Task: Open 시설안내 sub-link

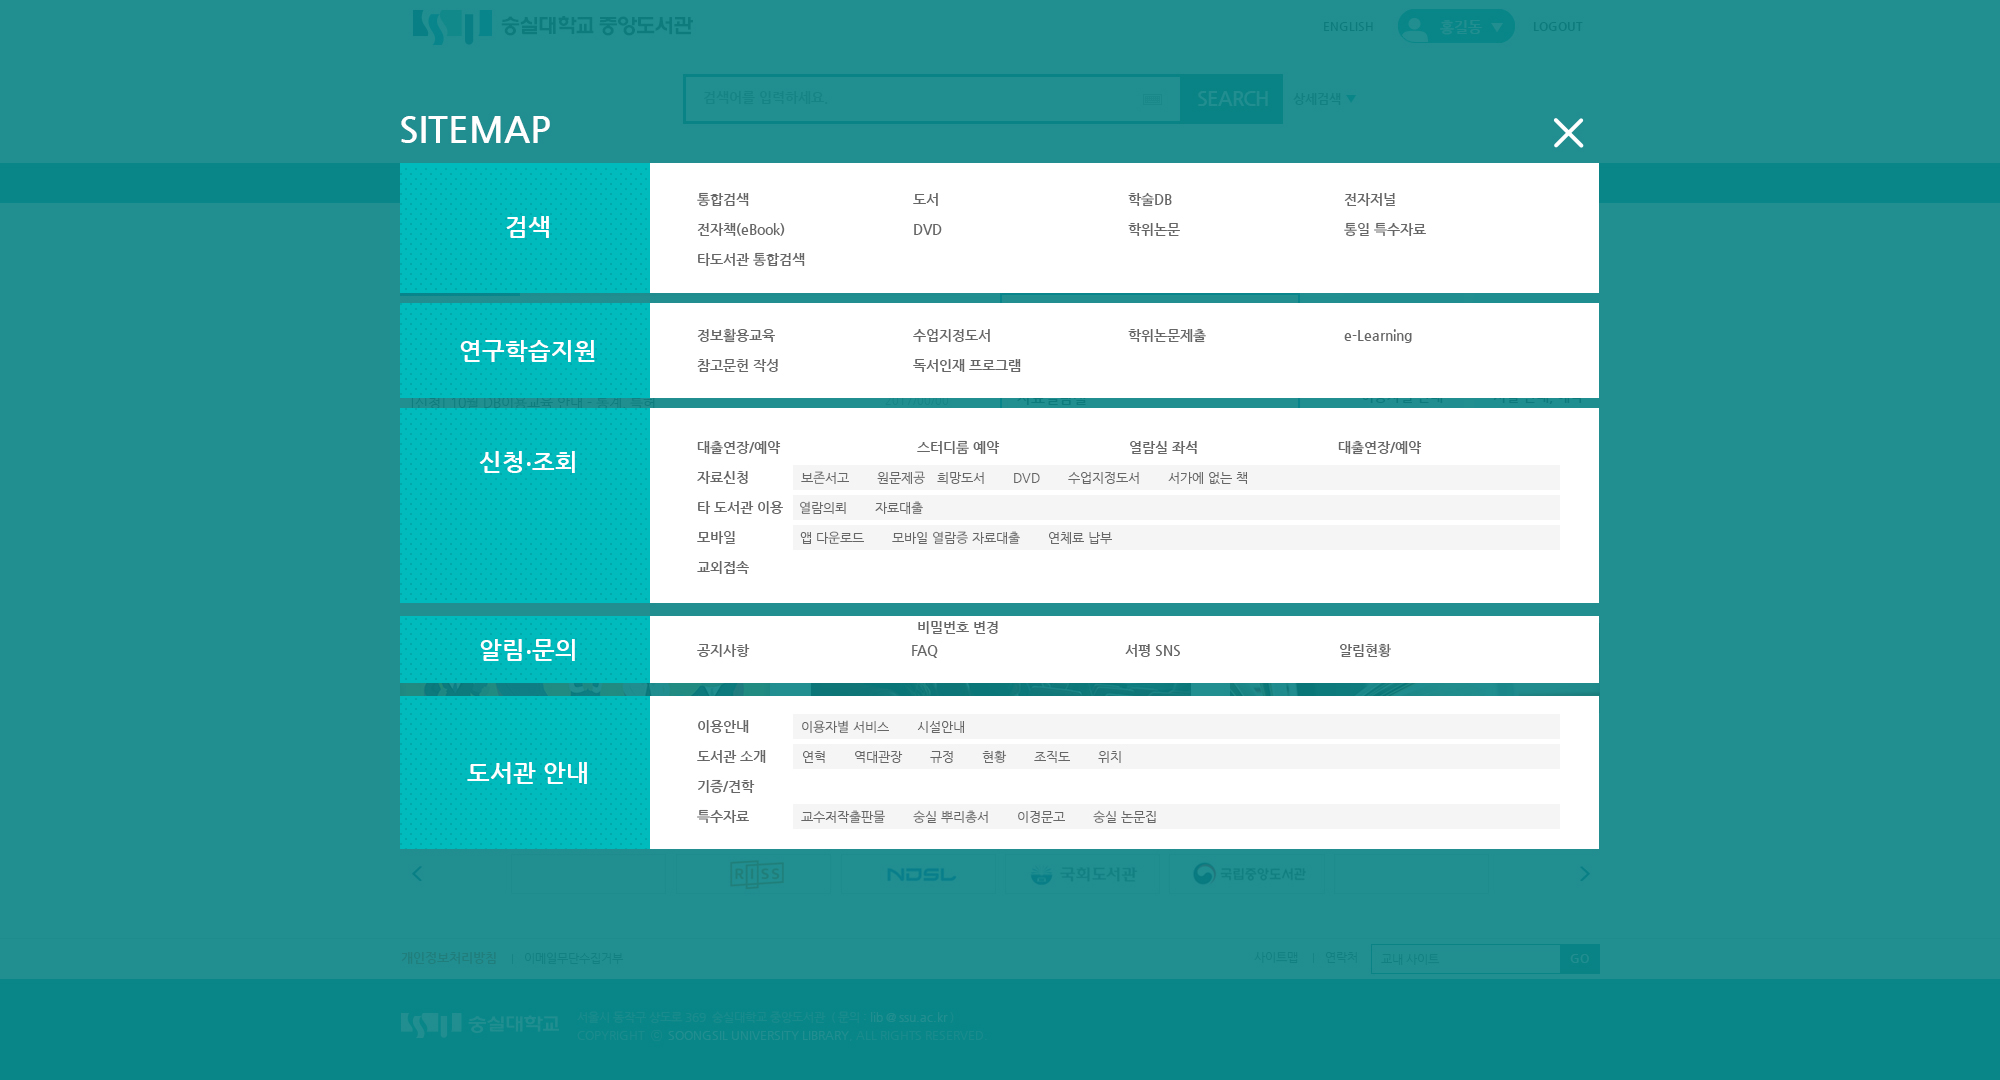Action: [941, 727]
